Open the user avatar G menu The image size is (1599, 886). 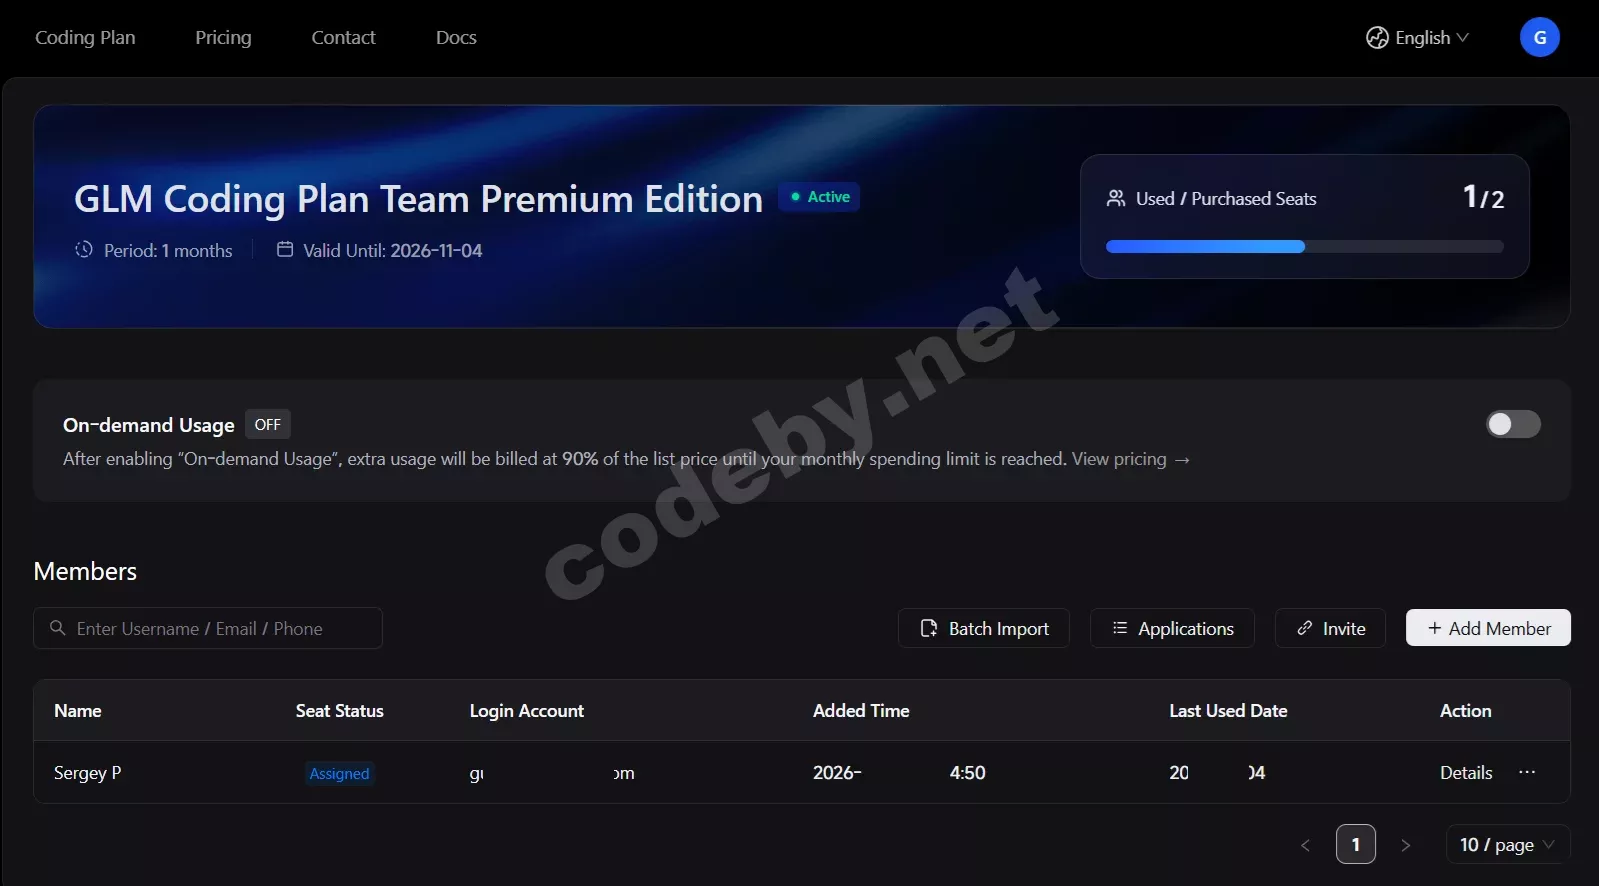pos(1540,37)
